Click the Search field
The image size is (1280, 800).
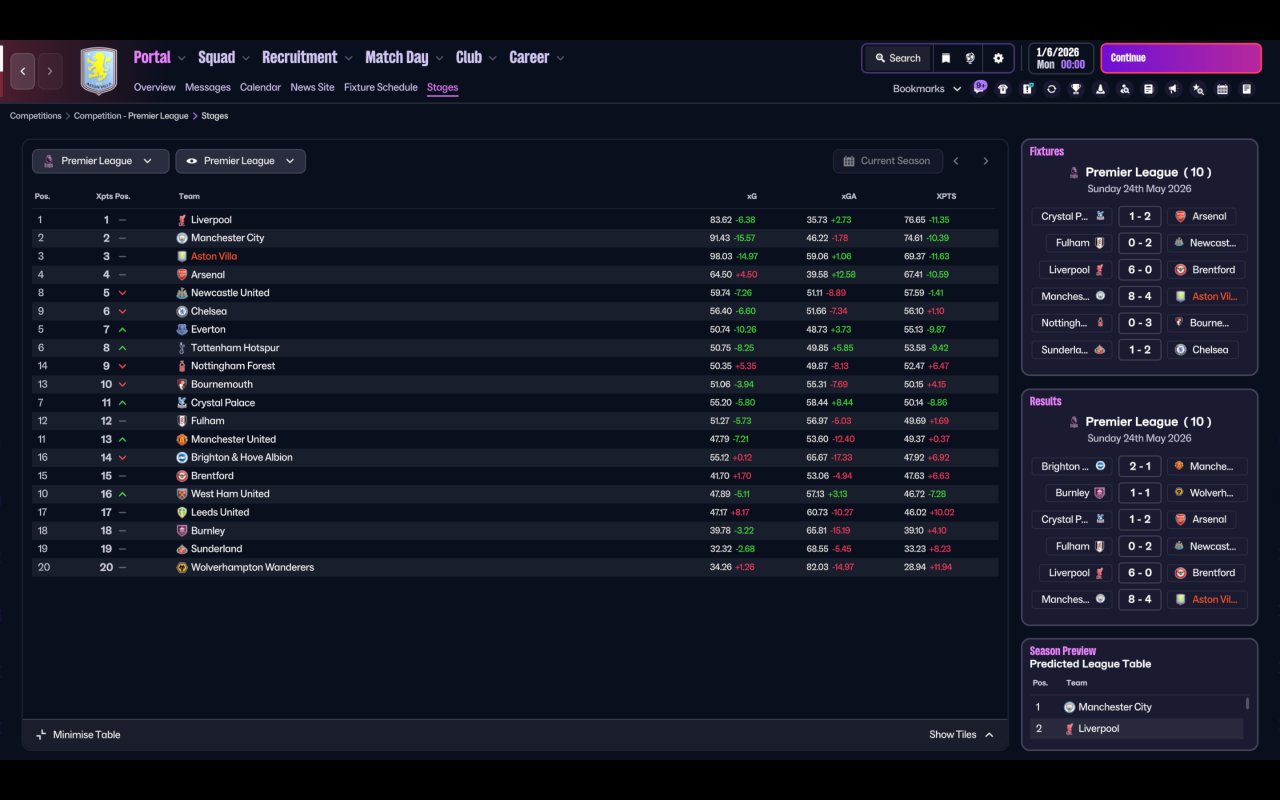[897, 58]
